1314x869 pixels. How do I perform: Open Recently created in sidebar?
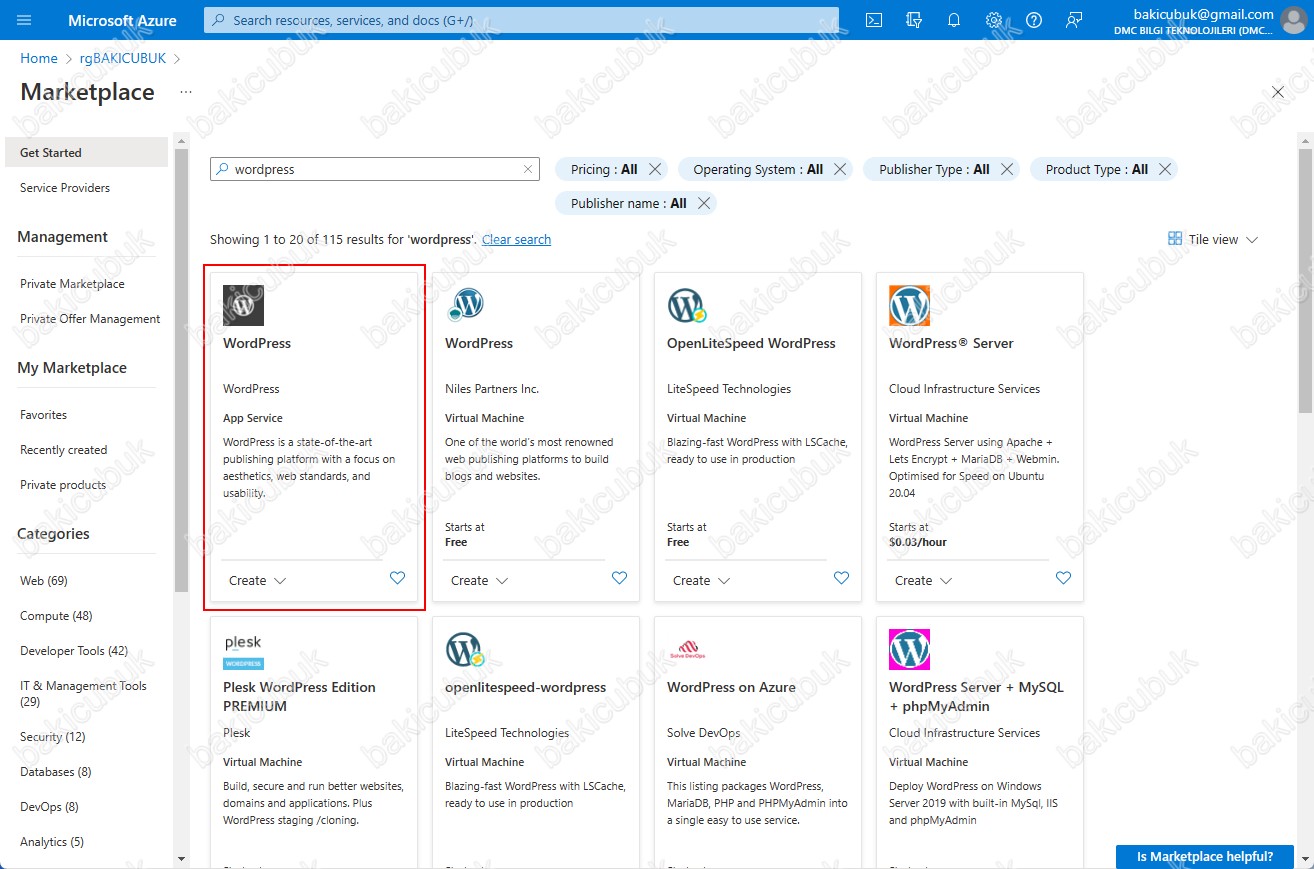click(64, 449)
